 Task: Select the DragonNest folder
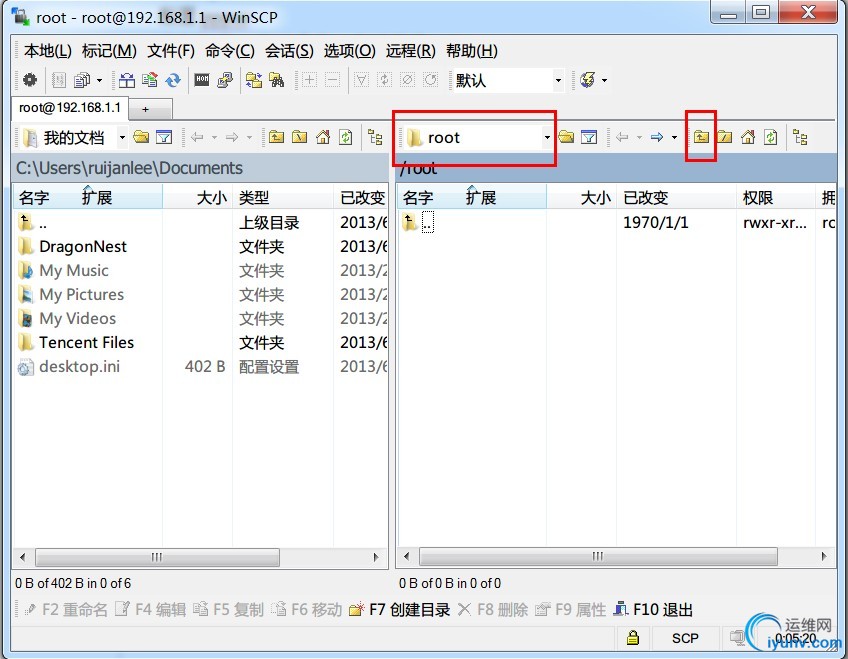pos(83,247)
